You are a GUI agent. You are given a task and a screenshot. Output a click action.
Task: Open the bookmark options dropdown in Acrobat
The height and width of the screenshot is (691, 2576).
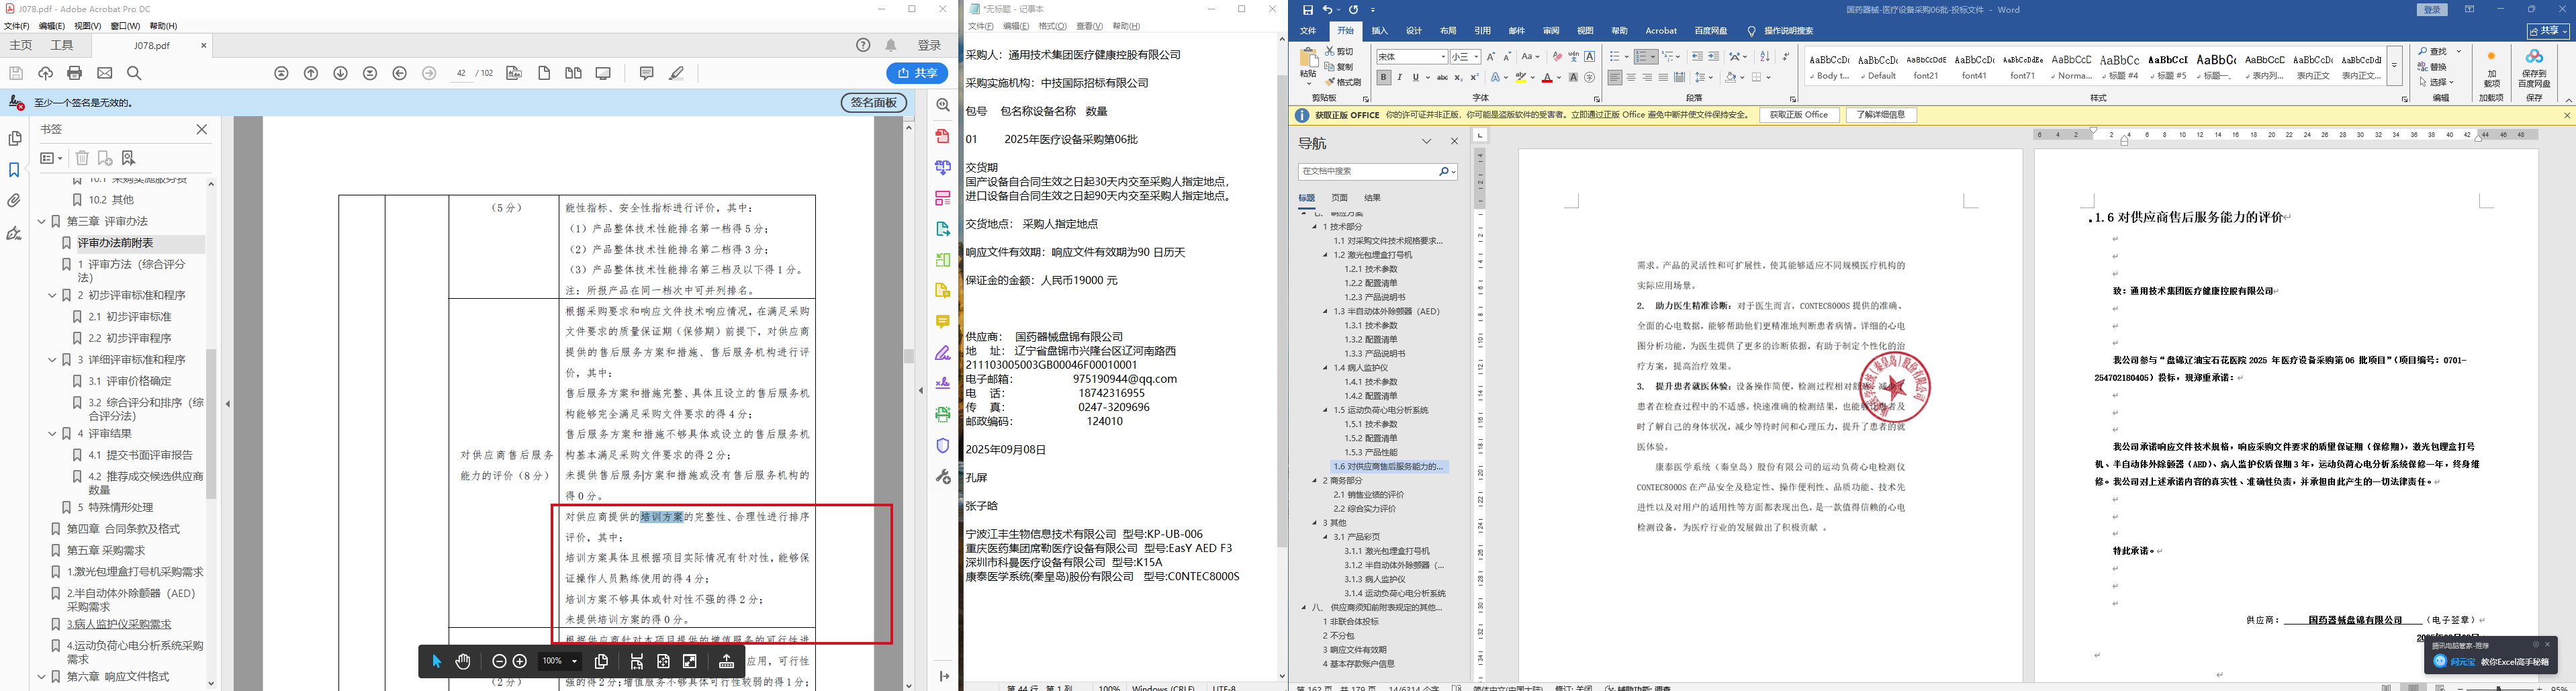tap(51, 158)
